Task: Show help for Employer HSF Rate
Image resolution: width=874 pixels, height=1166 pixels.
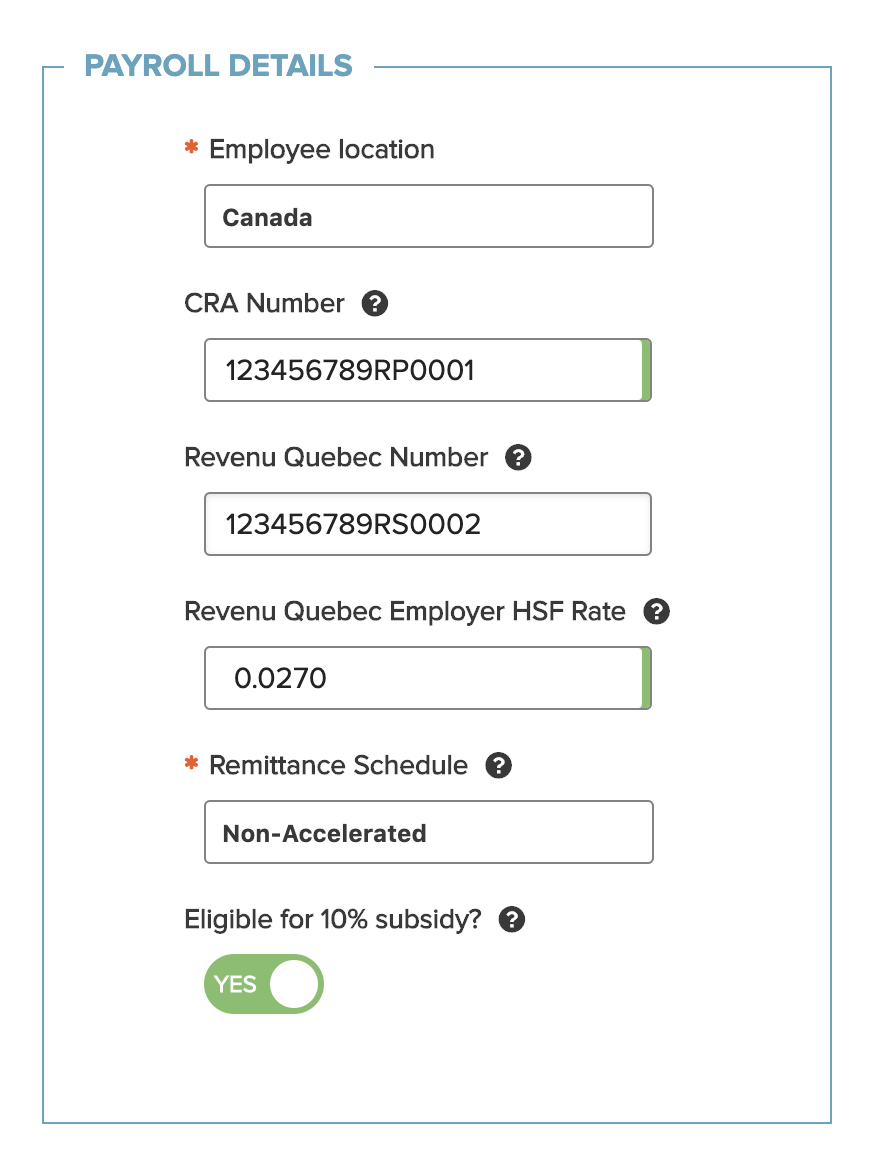Action: pyautogui.click(x=657, y=611)
